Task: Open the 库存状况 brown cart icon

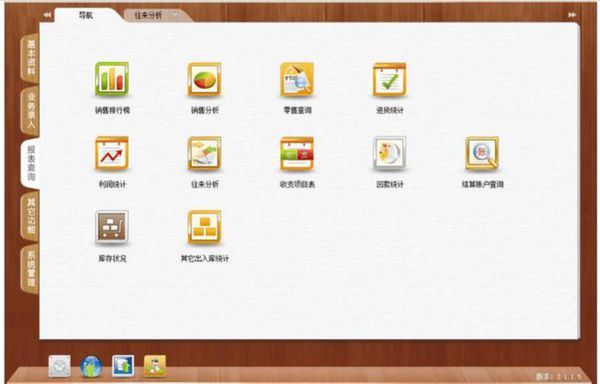Action: point(112,227)
